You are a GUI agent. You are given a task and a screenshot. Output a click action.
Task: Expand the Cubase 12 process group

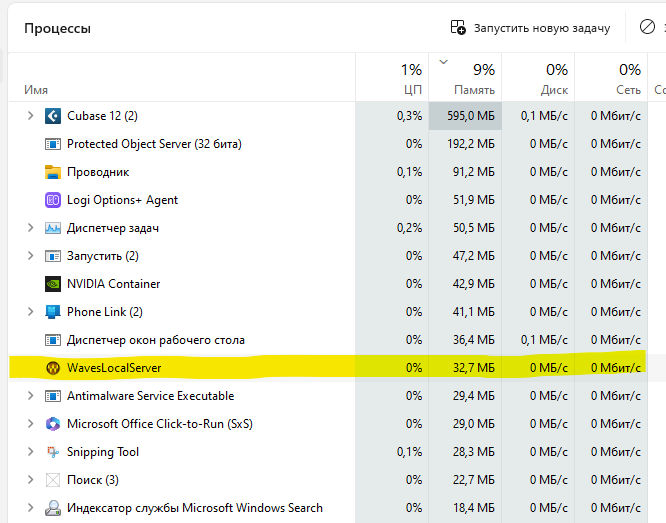pos(30,116)
